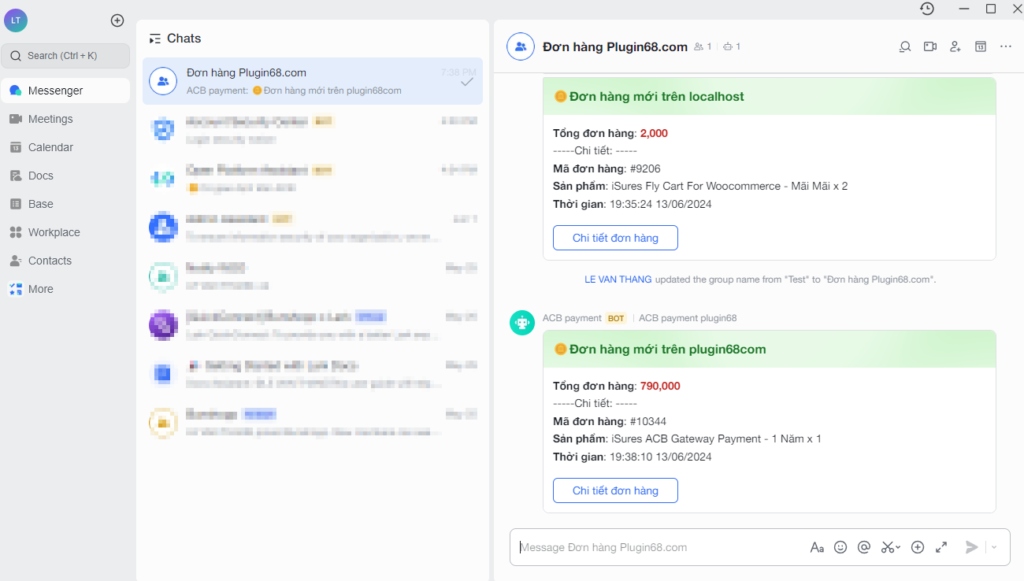Start a video meeting icon
Image resolution: width=1024 pixels, height=581 pixels.
click(x=930, y=46)
